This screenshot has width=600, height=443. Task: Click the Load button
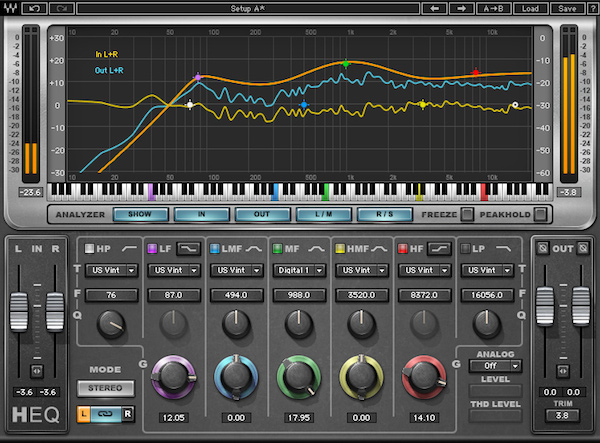[x=530, y=8]
